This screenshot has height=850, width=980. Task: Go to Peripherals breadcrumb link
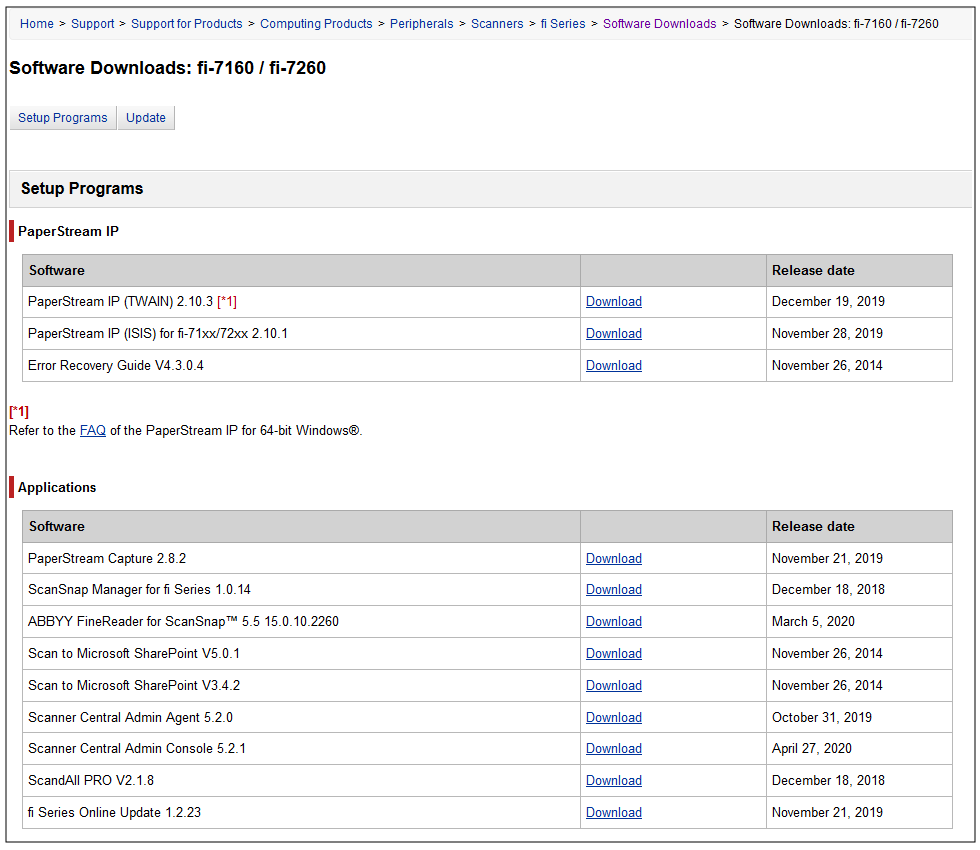[421, 24]
